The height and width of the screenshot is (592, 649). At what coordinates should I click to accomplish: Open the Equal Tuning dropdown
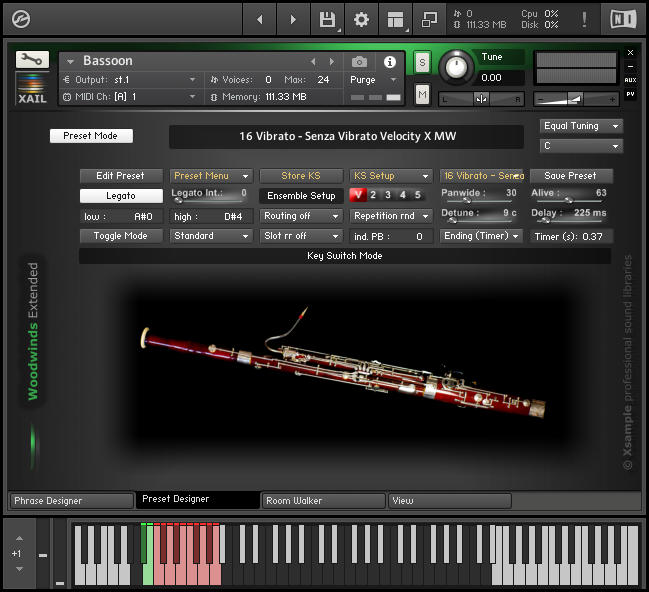click(x=581, y=126)
